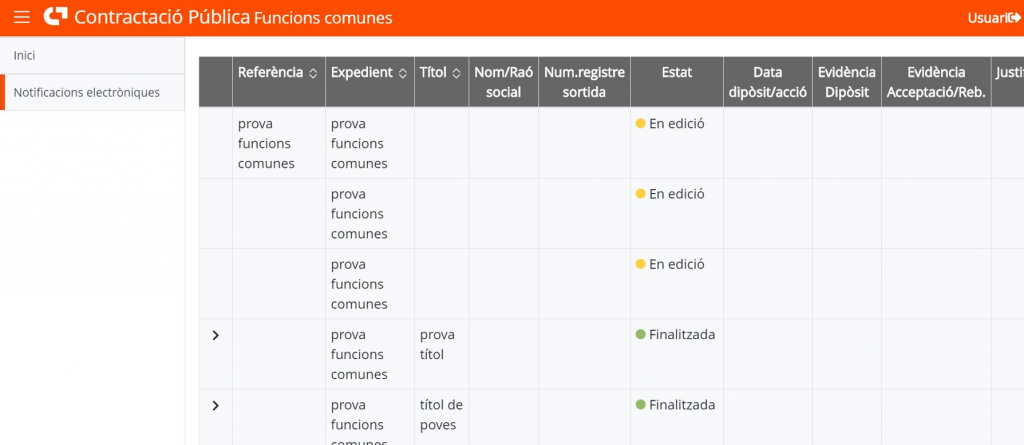Click the Usuari logout icon
This screenshot has height=445, width=1024.
pos(1014,17)
